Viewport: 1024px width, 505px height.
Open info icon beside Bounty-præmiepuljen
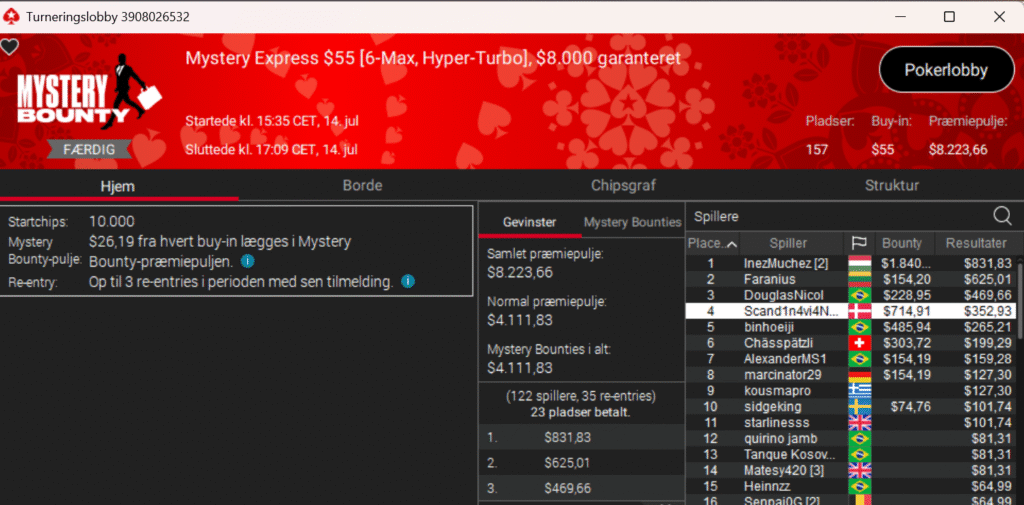tap(247, 261)
